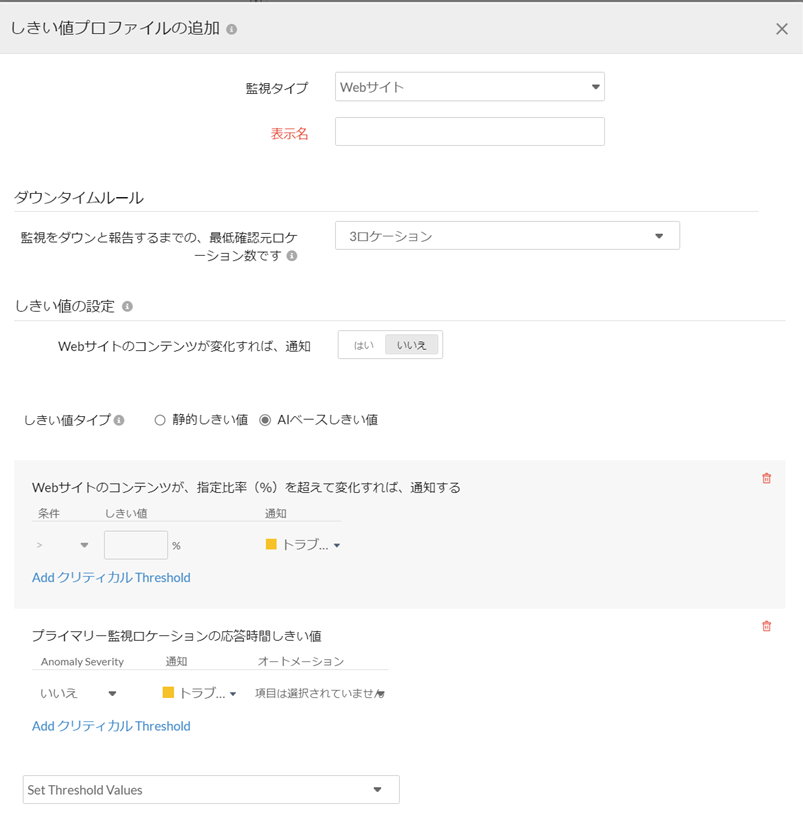Open the Set Threshold Values dropdown
The height and width of the screenshot is (825, 803).
pyautogui.click(x=211, y=789)
